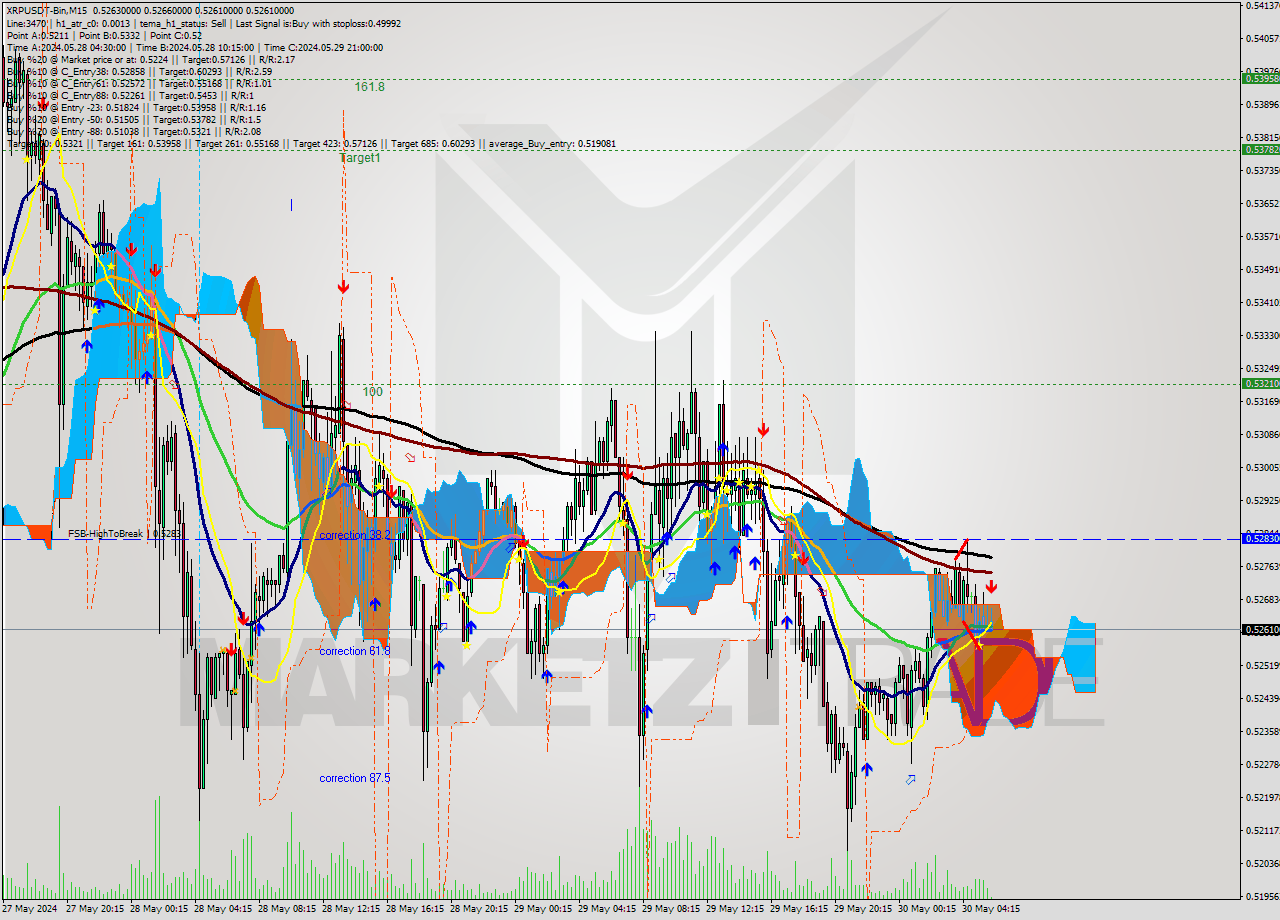The height and width of the screenshot is (920, 1280).
Task: Click the green '161.8' Fibonacci label
Action: pyautogui.click(x=369, y=87)
